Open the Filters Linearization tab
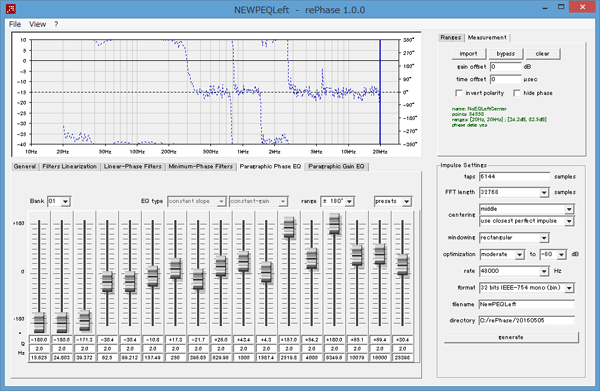The image size is (600, 391). point(70,166)
